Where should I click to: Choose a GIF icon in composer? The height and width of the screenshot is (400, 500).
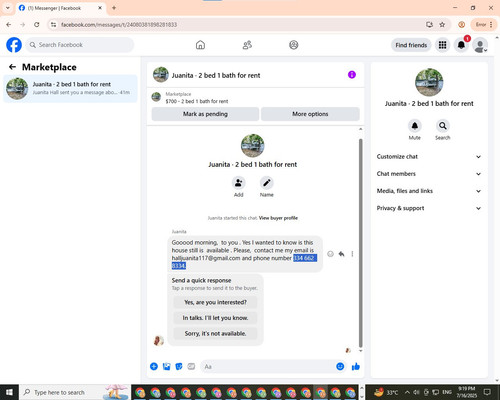pyautogui.click(x=191, y=367)
